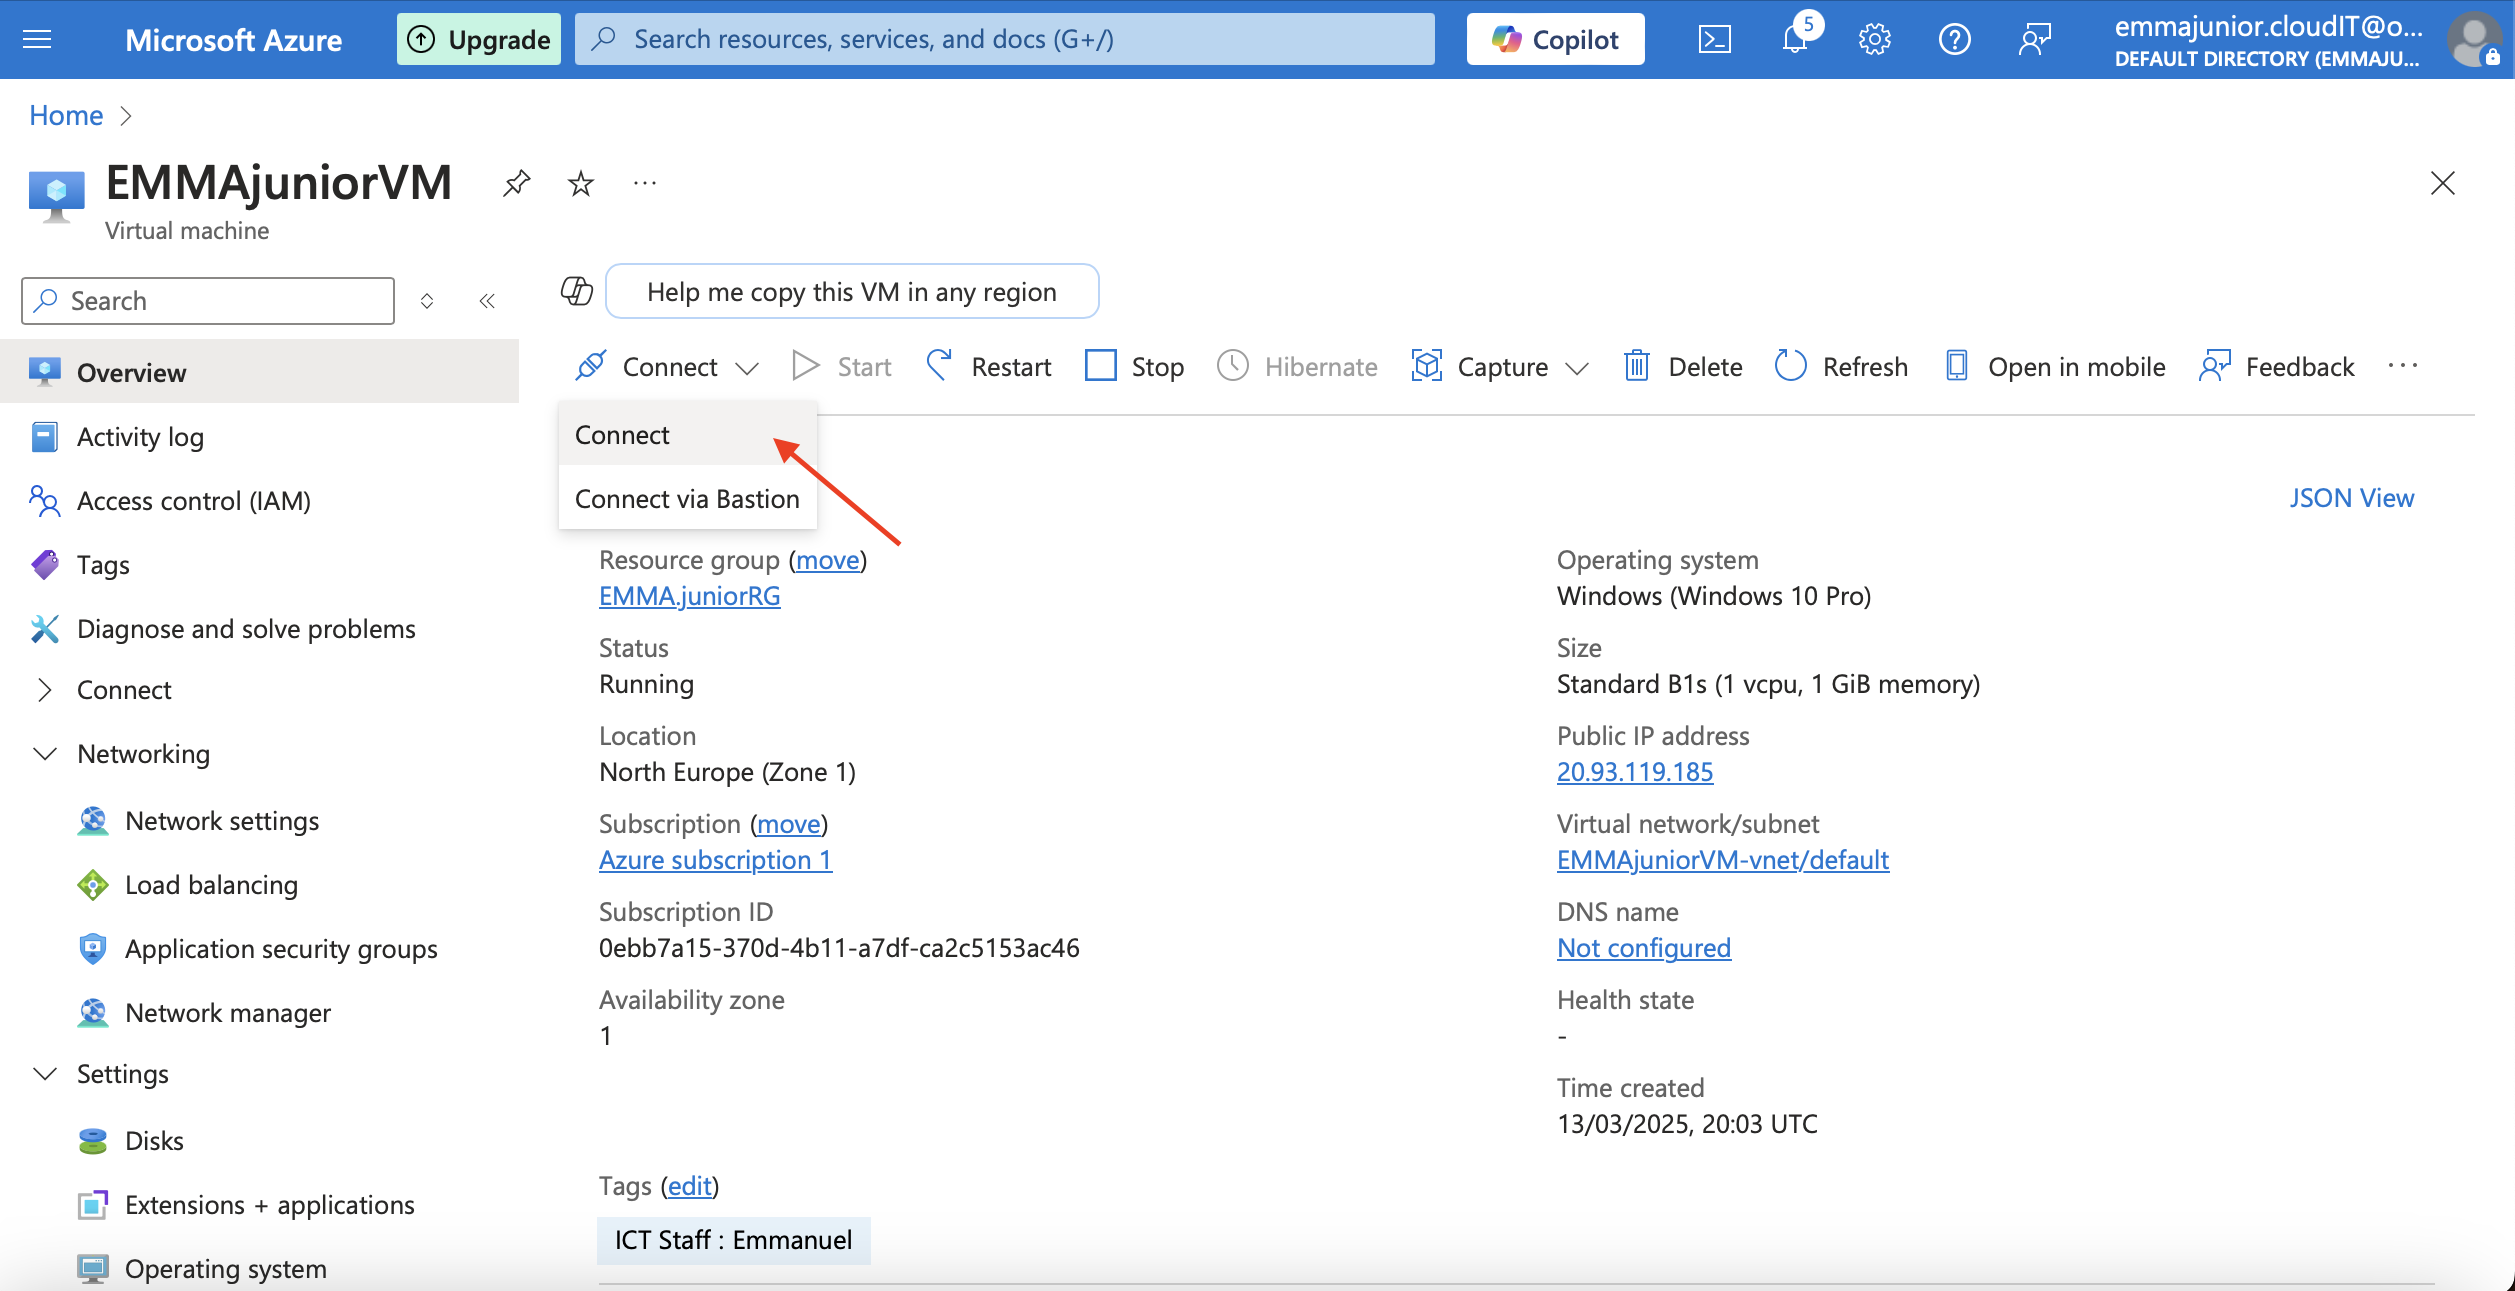
Task: Open Copilot
Action: pyautogui.click(x=1555, y=39)
